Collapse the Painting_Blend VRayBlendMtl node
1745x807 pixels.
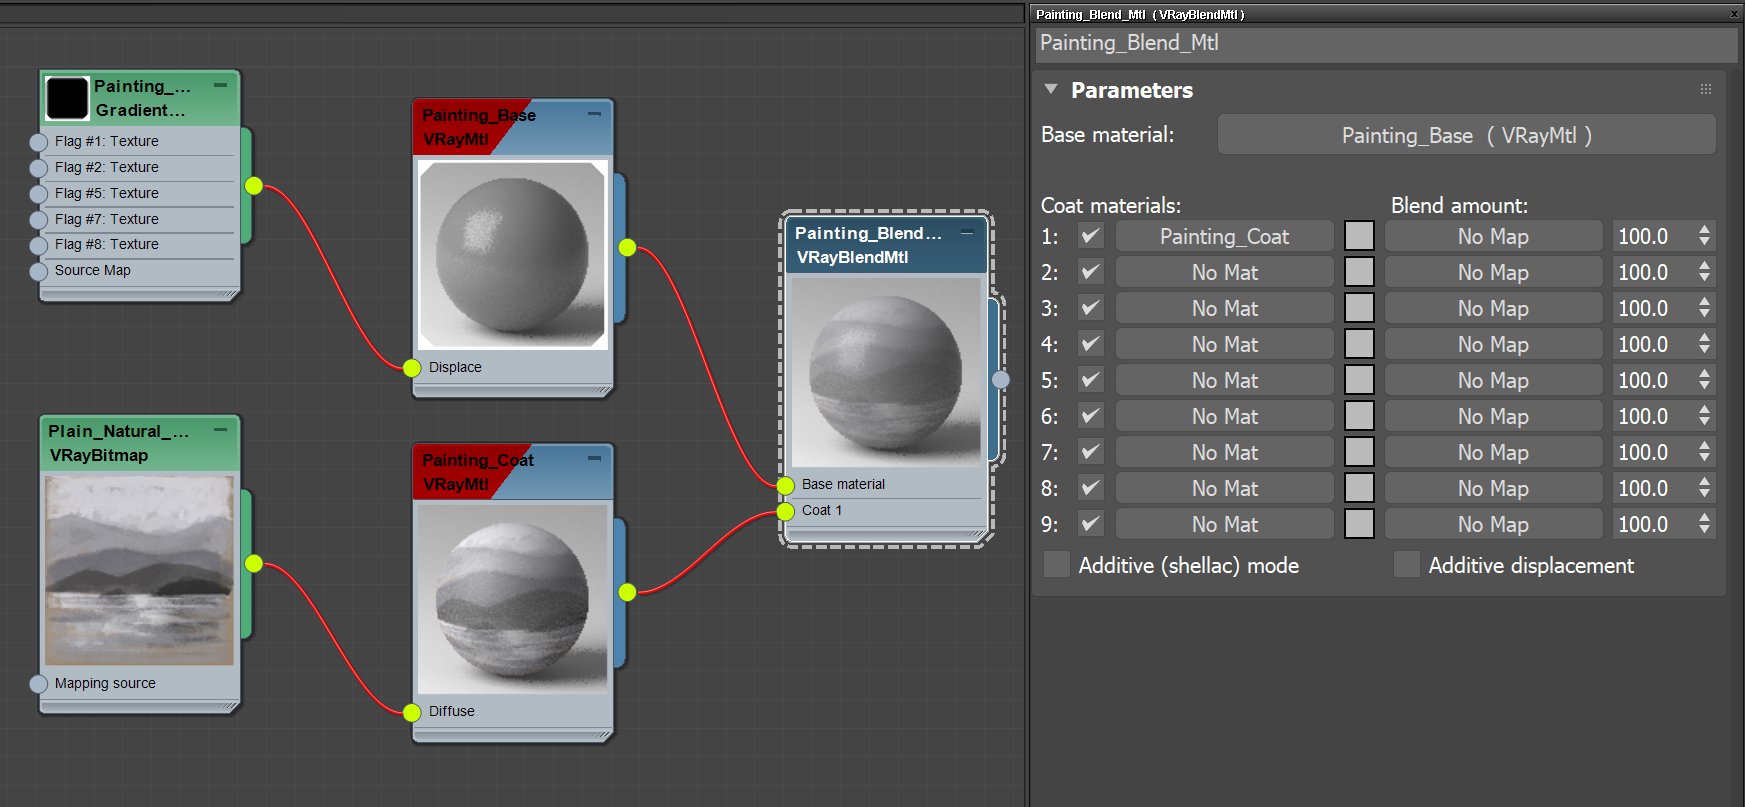point(967,233)
